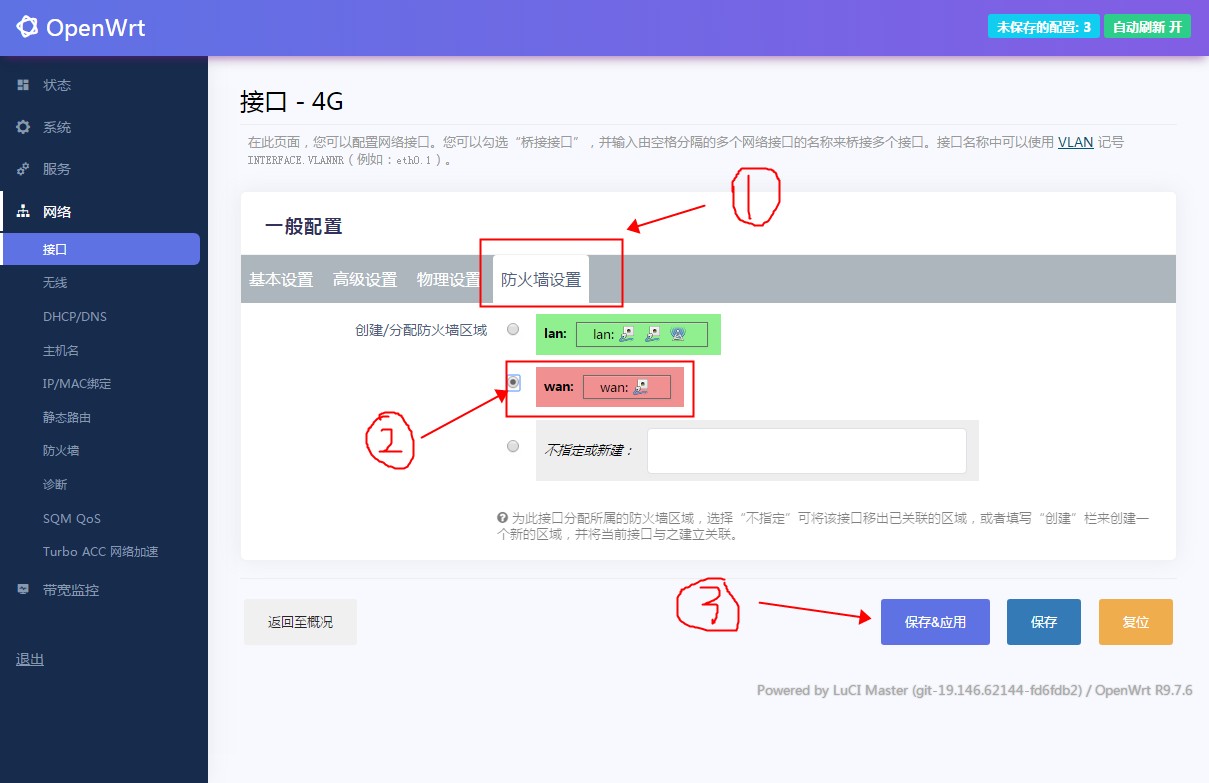
Task: Click the 一般配置 section title
Action: [x=304, y=227]
